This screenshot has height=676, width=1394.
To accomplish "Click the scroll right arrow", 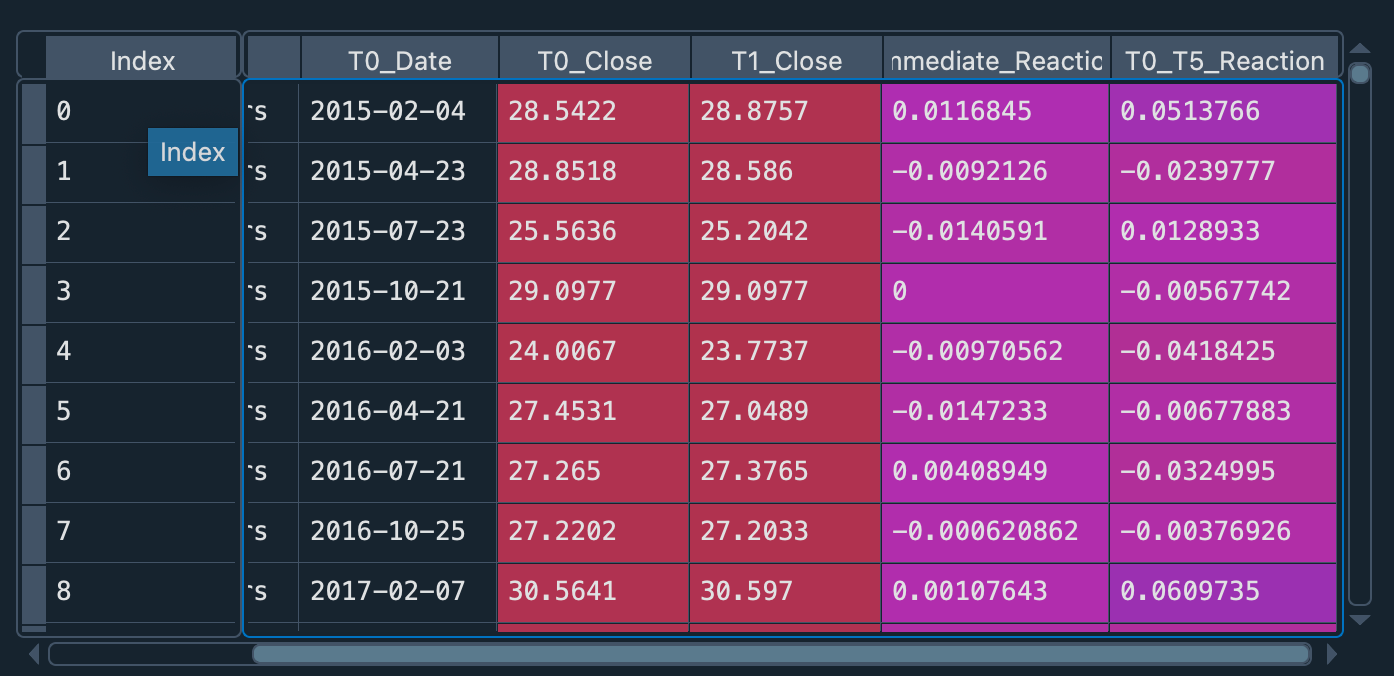I will pos(1331,654).
